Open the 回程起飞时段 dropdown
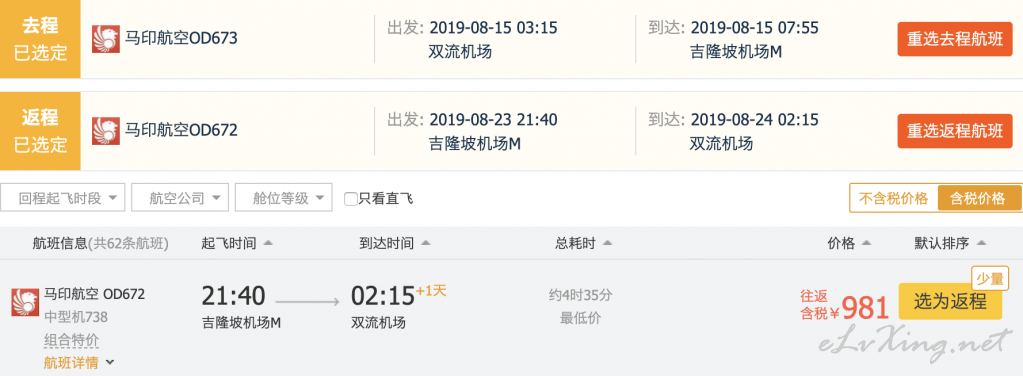1023x376 pixels. point(63,198)
